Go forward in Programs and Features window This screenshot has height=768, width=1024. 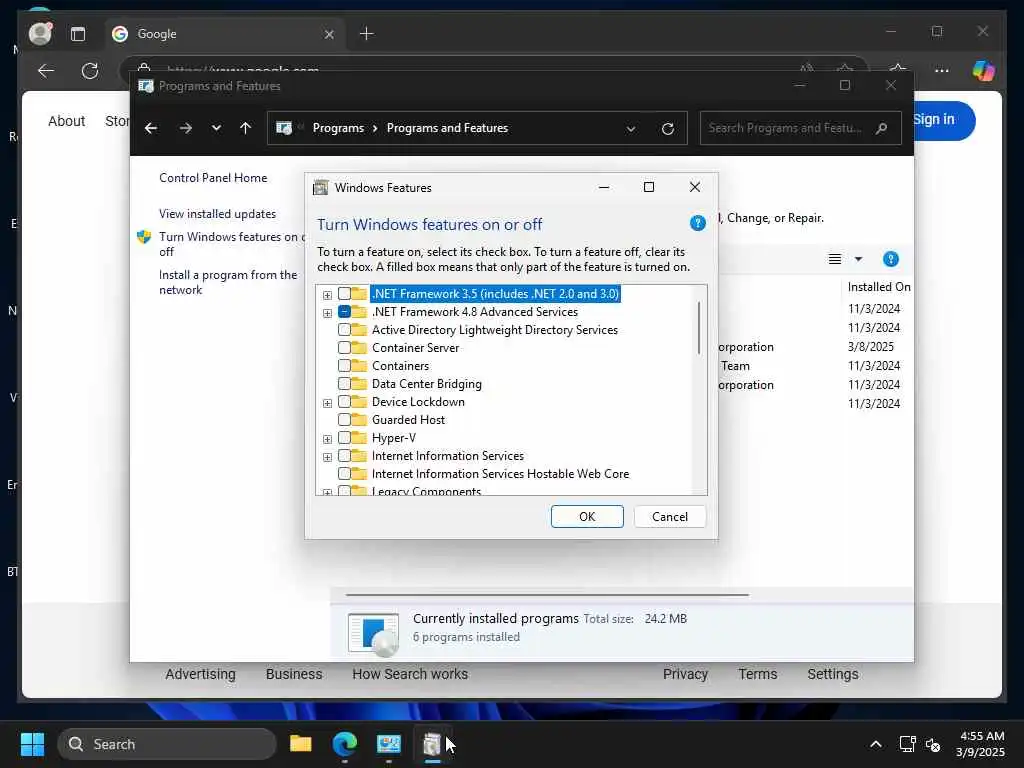(185, 128)
